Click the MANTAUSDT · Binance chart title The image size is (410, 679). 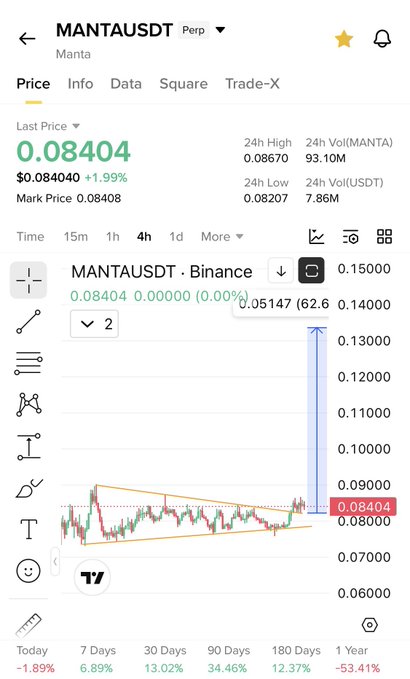tap(161, 272)
